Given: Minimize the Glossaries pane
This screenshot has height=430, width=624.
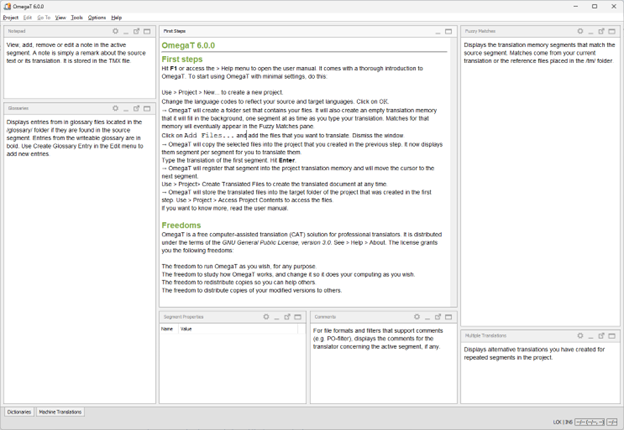Looking at the screenshot, I should tap(126, 109).
